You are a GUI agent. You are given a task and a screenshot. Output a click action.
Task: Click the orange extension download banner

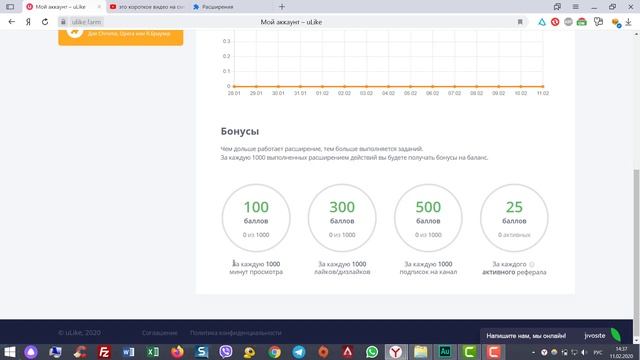121,37
